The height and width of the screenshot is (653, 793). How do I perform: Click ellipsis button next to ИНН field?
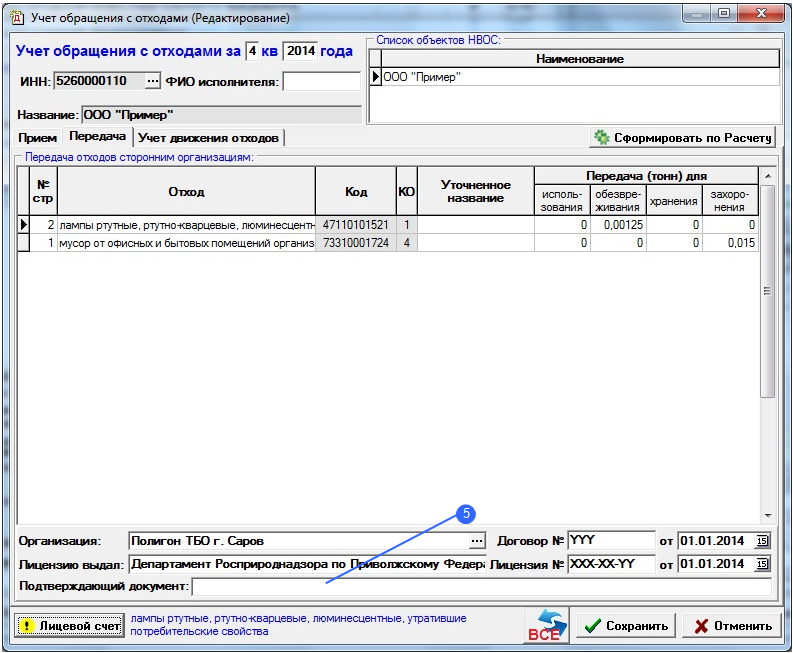[x=152, y=80]
